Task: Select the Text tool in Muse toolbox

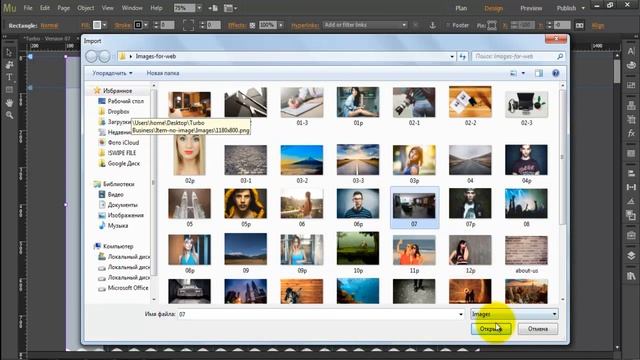Action: (9, 77)
